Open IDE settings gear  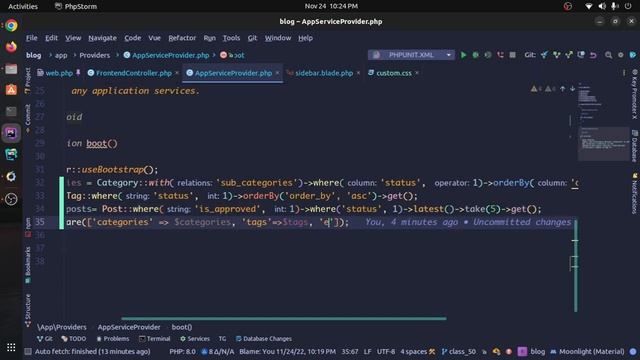(620, 55)
